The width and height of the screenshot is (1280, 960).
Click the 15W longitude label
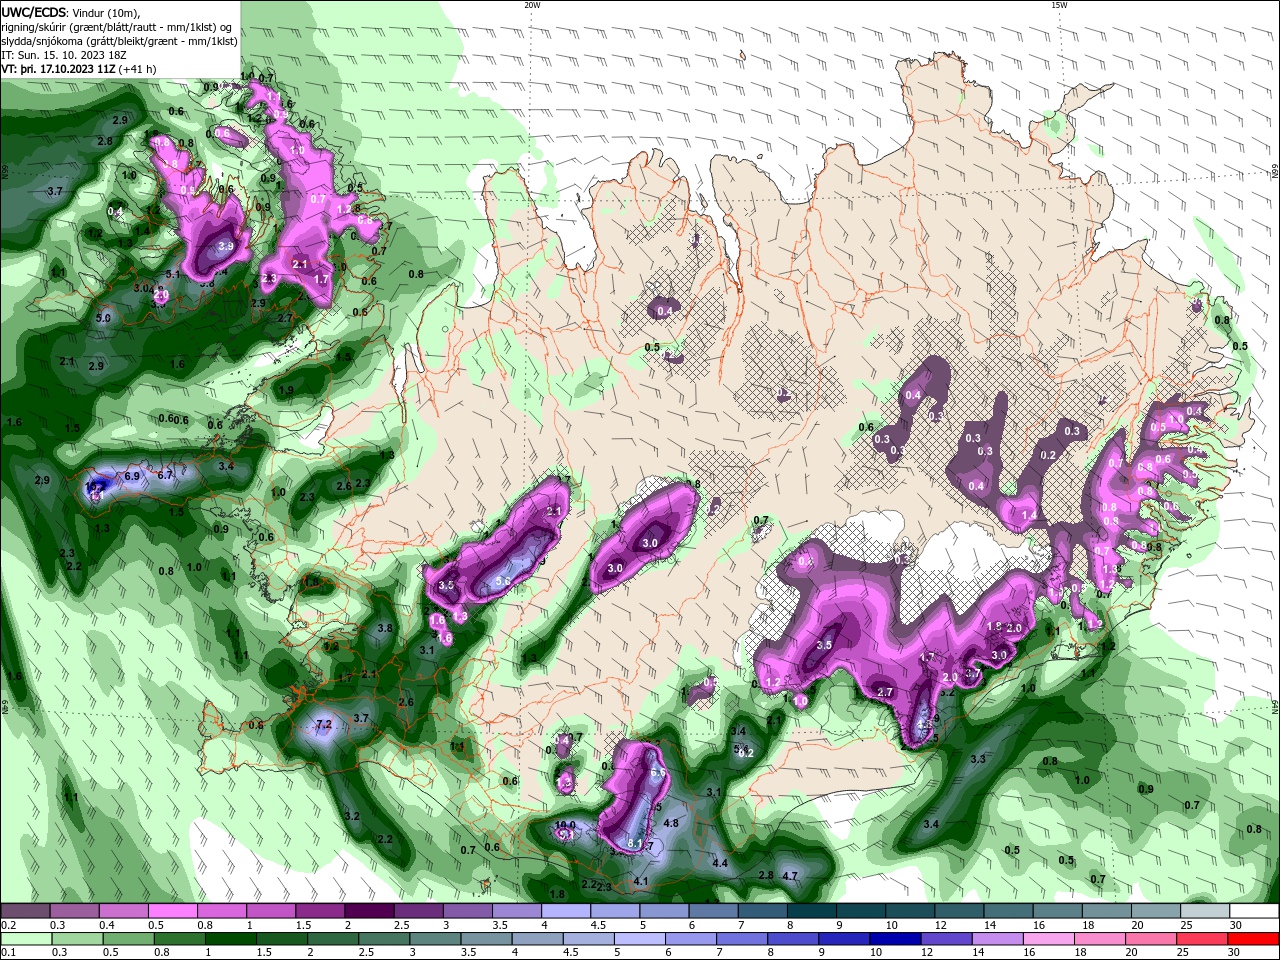1059,5
